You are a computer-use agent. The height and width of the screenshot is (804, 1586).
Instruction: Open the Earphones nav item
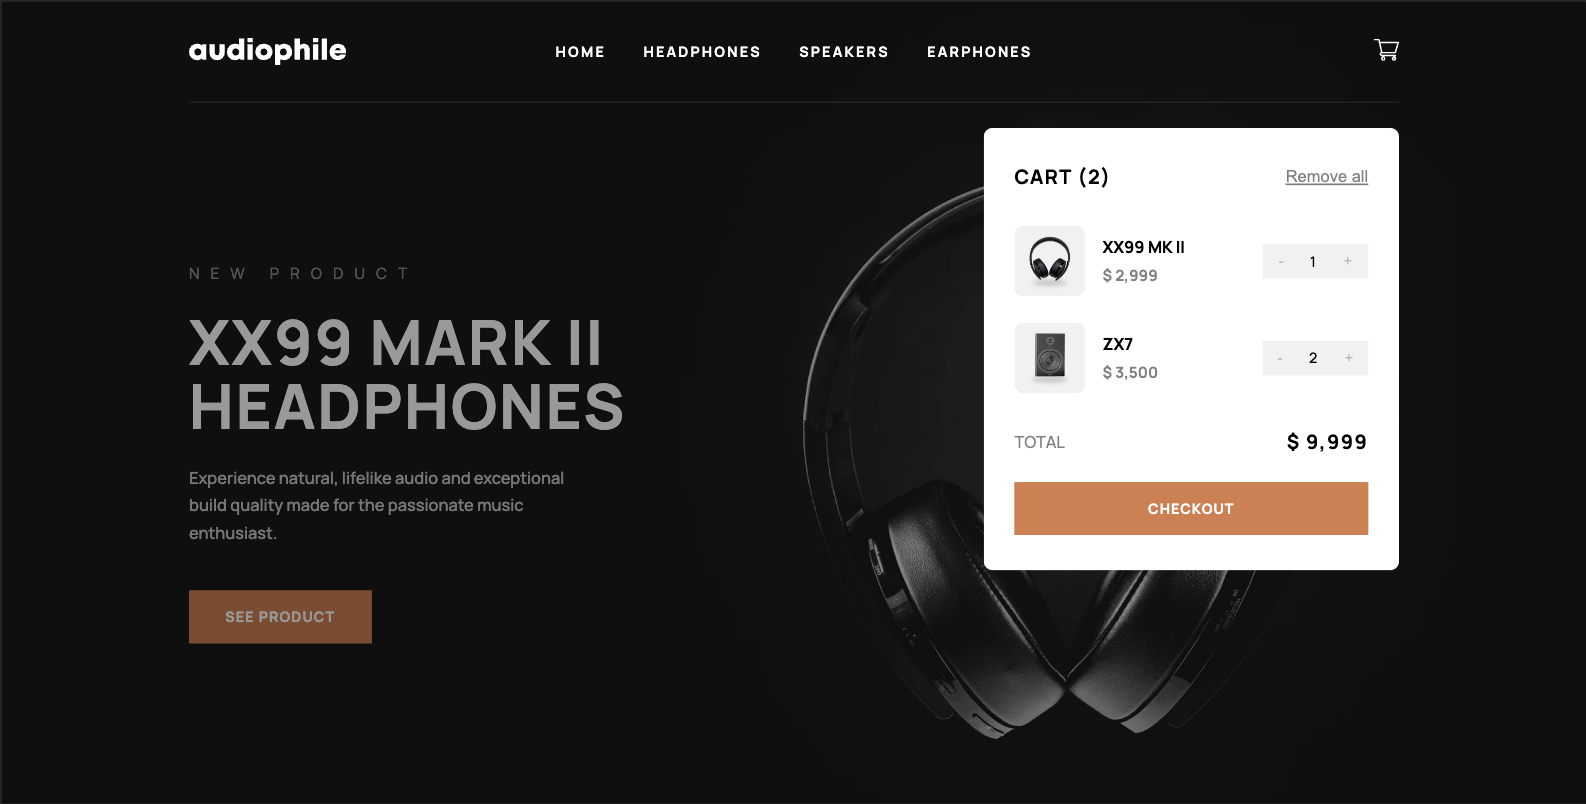pyautogui.click(x=979, y=52)
